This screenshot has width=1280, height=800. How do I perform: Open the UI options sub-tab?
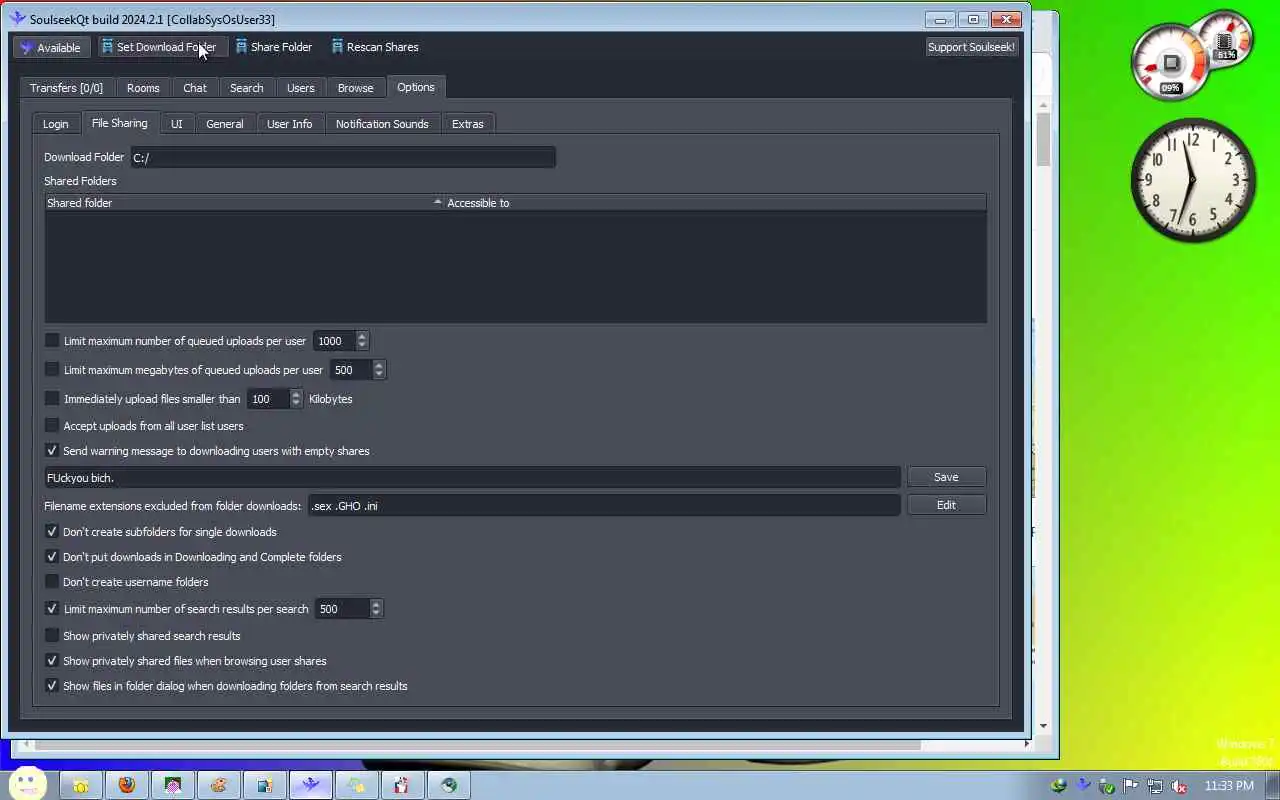(x=176, y=124)
